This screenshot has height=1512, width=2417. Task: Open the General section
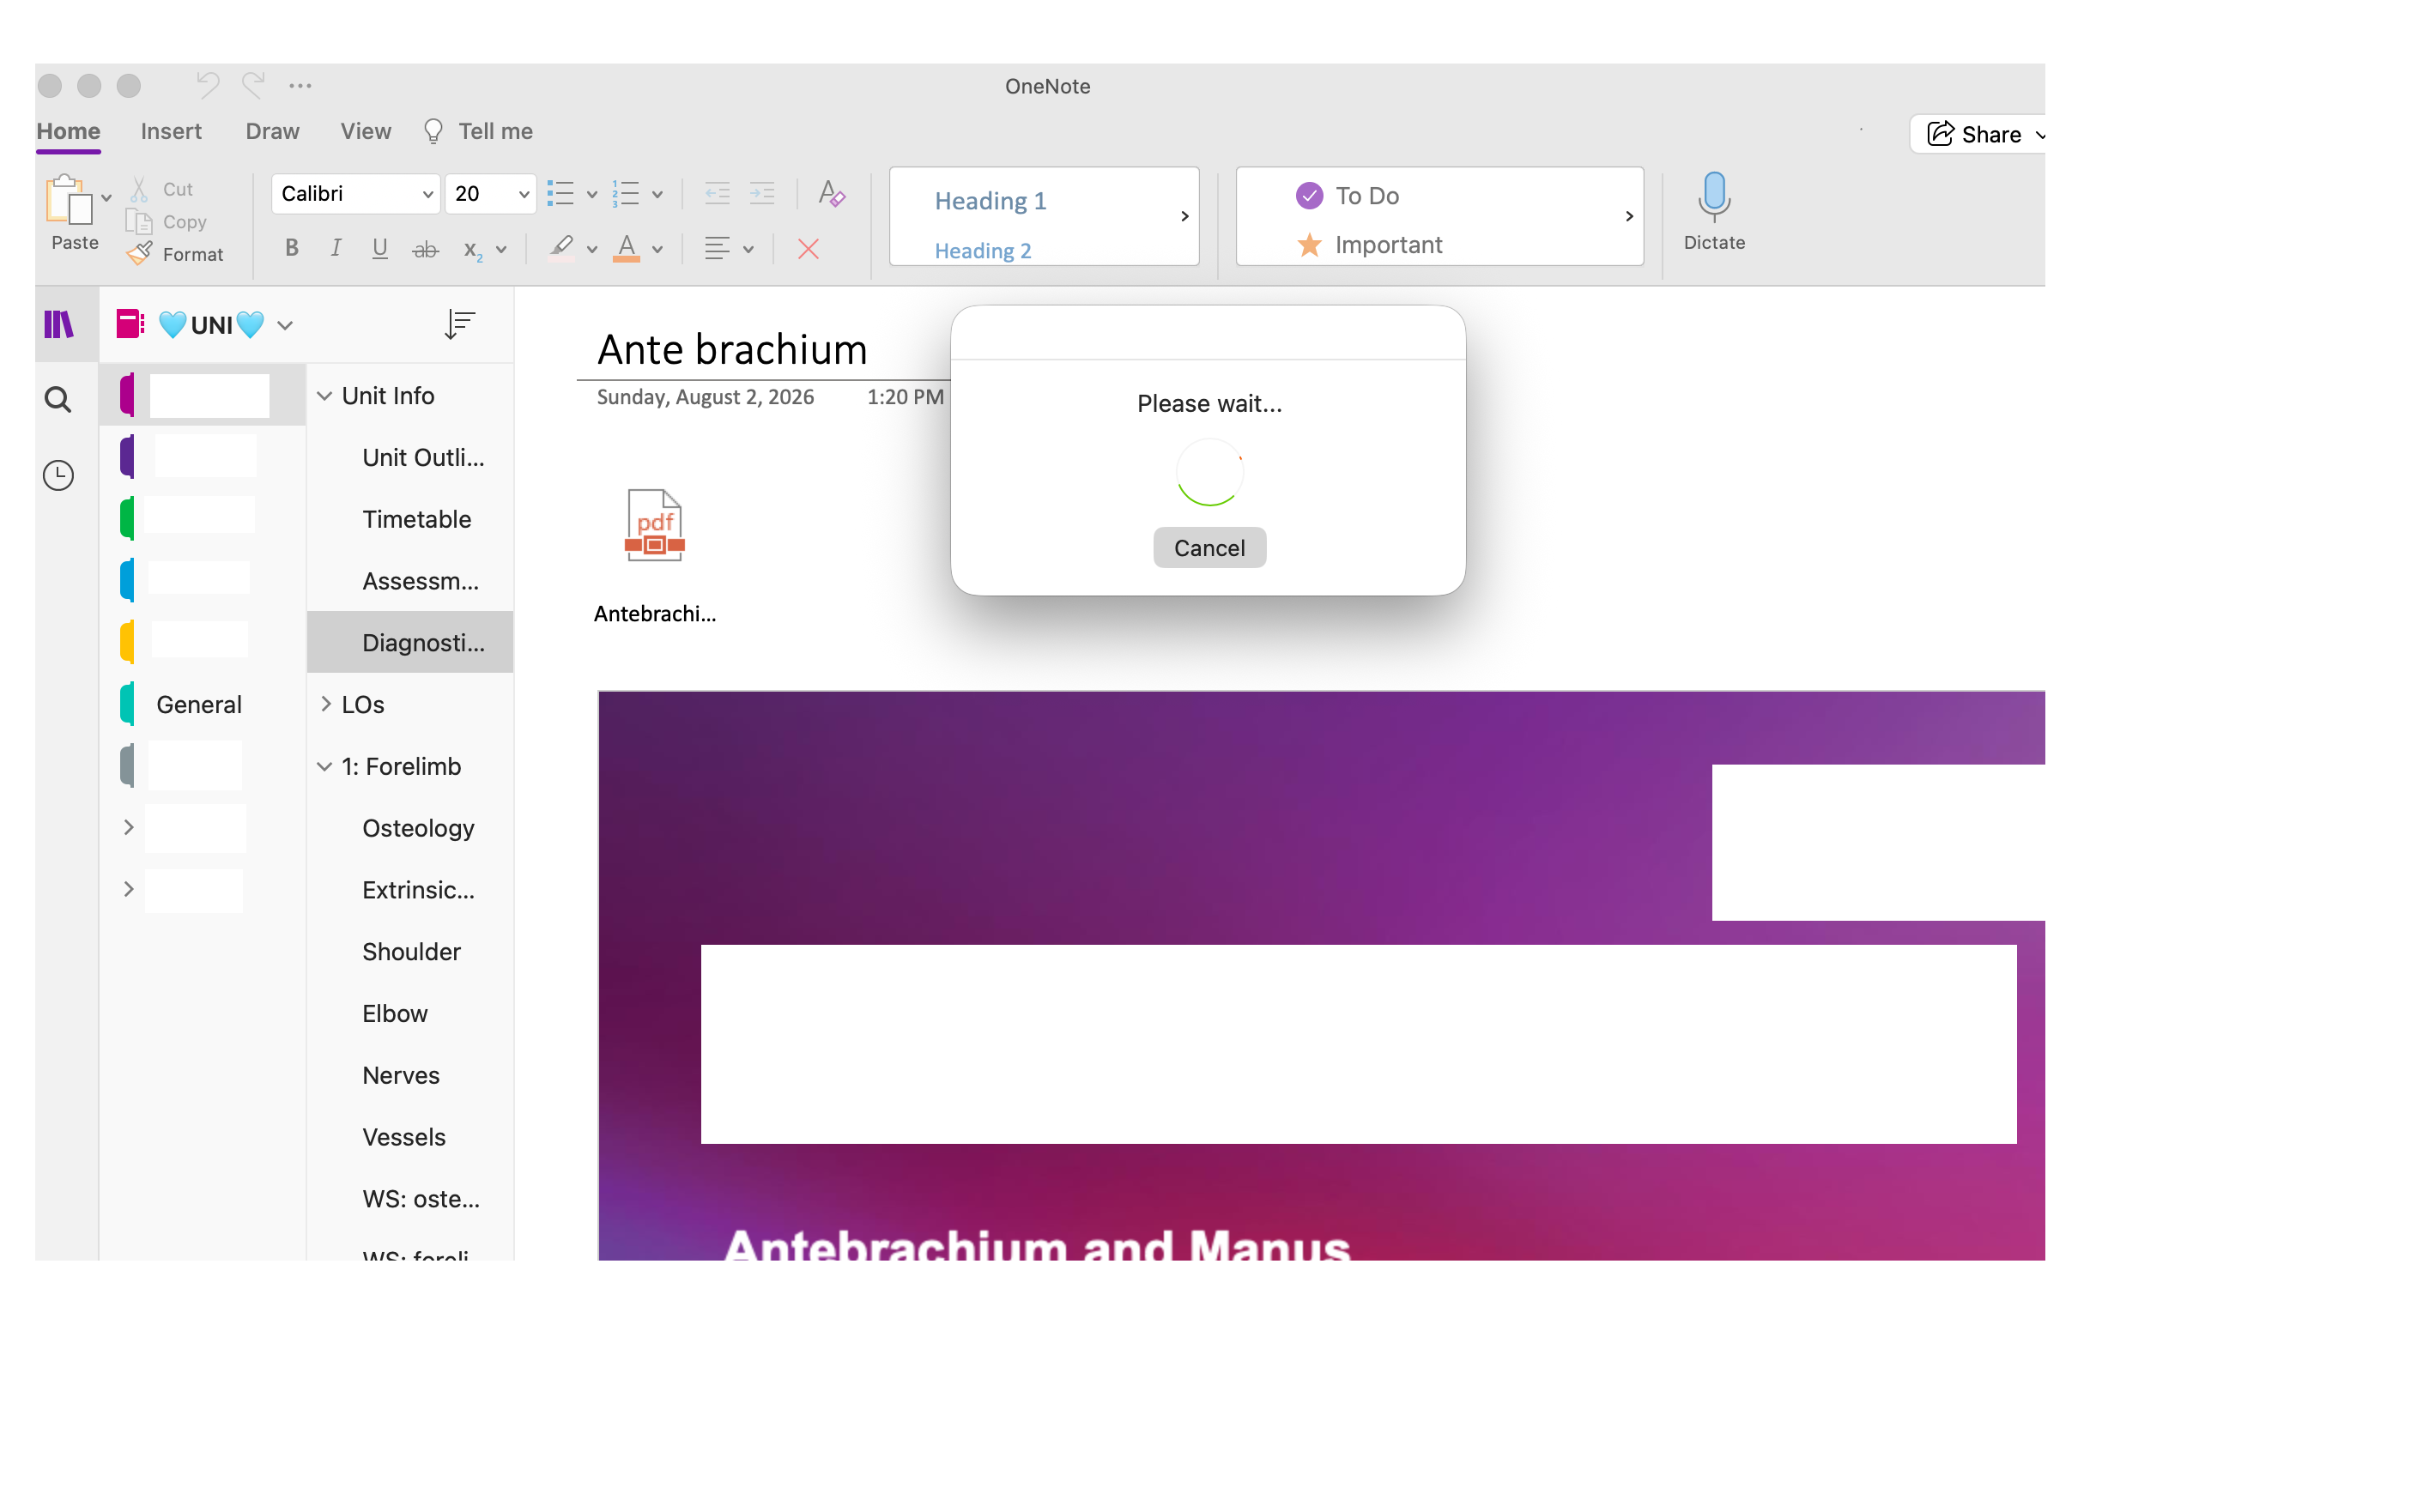click(x=203, y=704)
